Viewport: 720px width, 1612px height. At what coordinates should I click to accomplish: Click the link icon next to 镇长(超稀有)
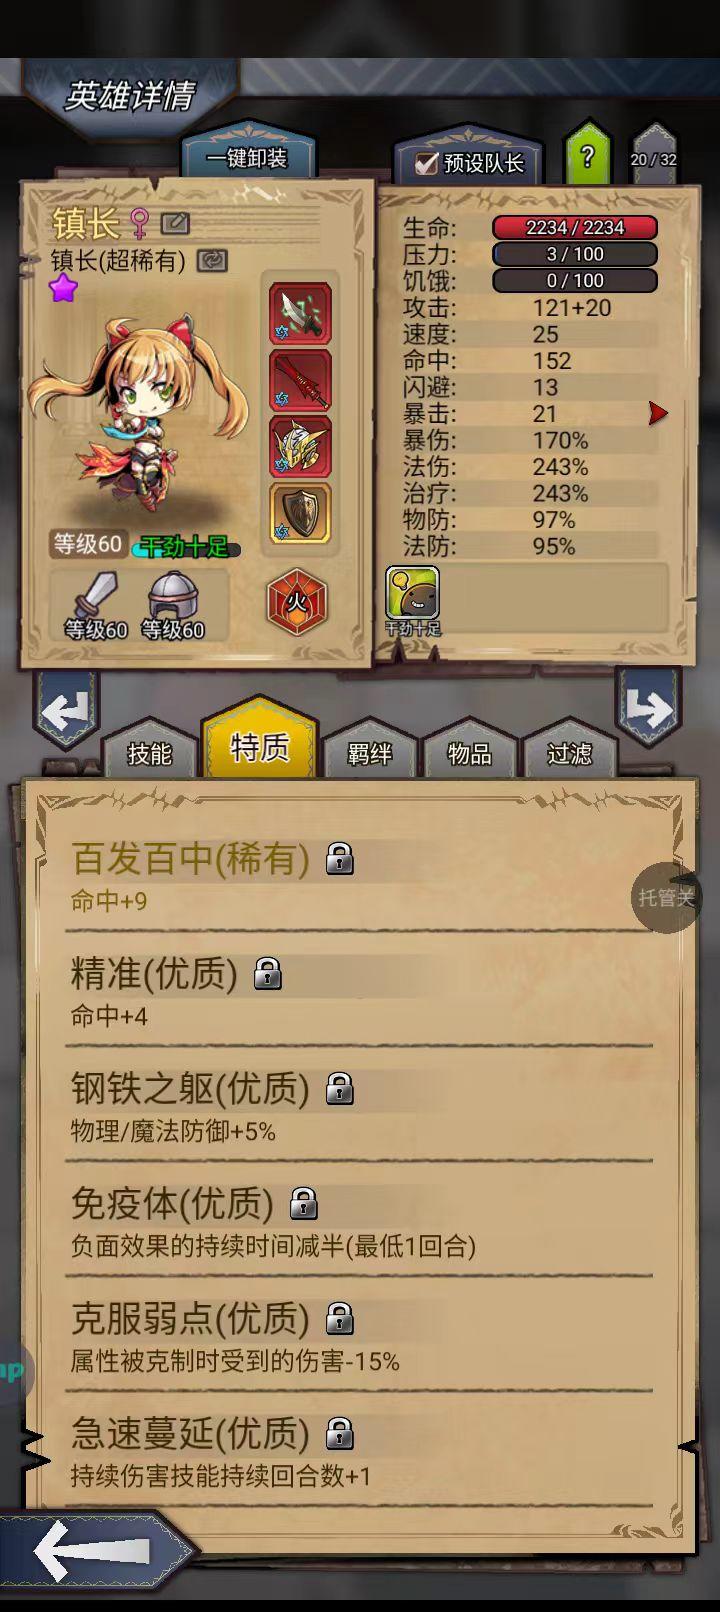(212, 260)
